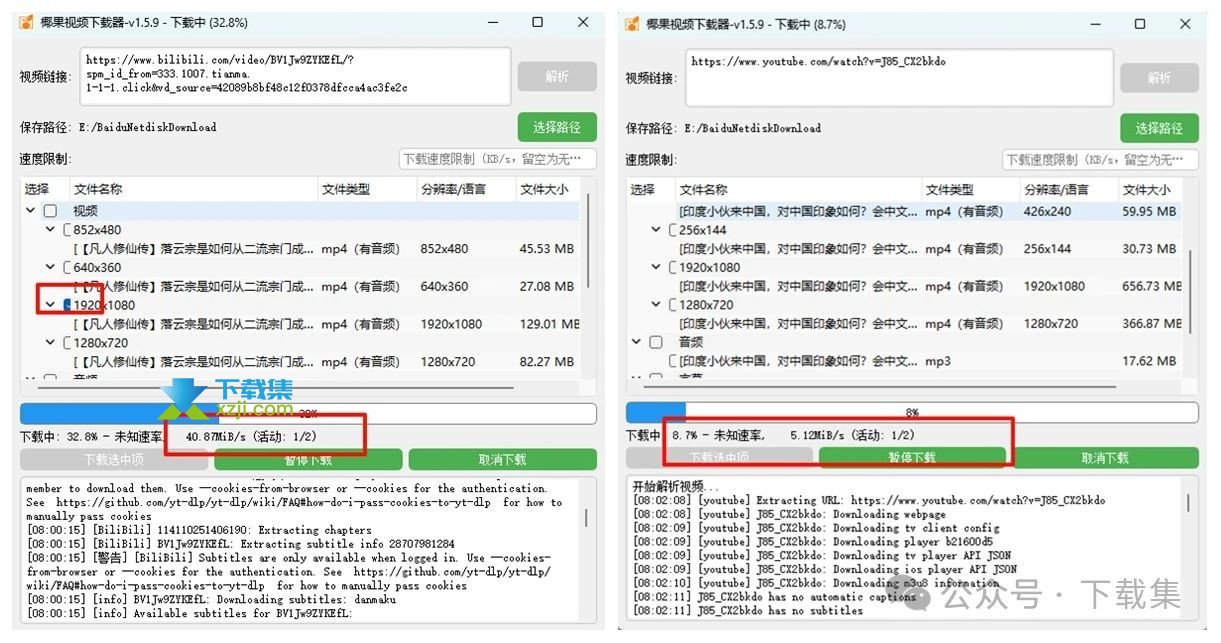
Task: Select the 30.73 MB file row
Action: pos(905,249)
